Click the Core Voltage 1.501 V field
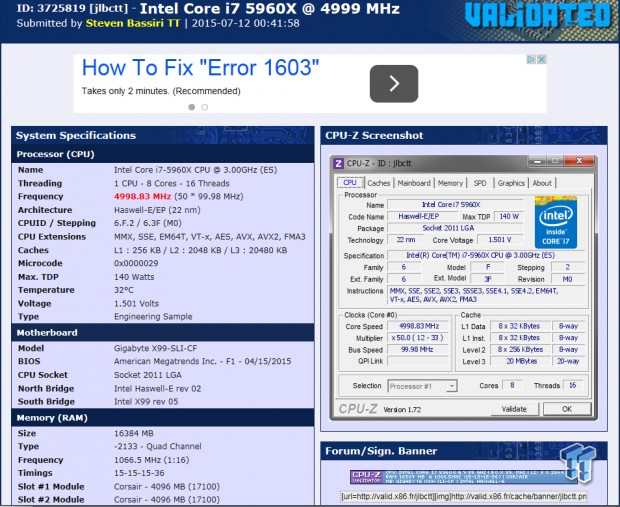Image resolution: width=620 pixels, height=507 pixels. coord(500,240)
